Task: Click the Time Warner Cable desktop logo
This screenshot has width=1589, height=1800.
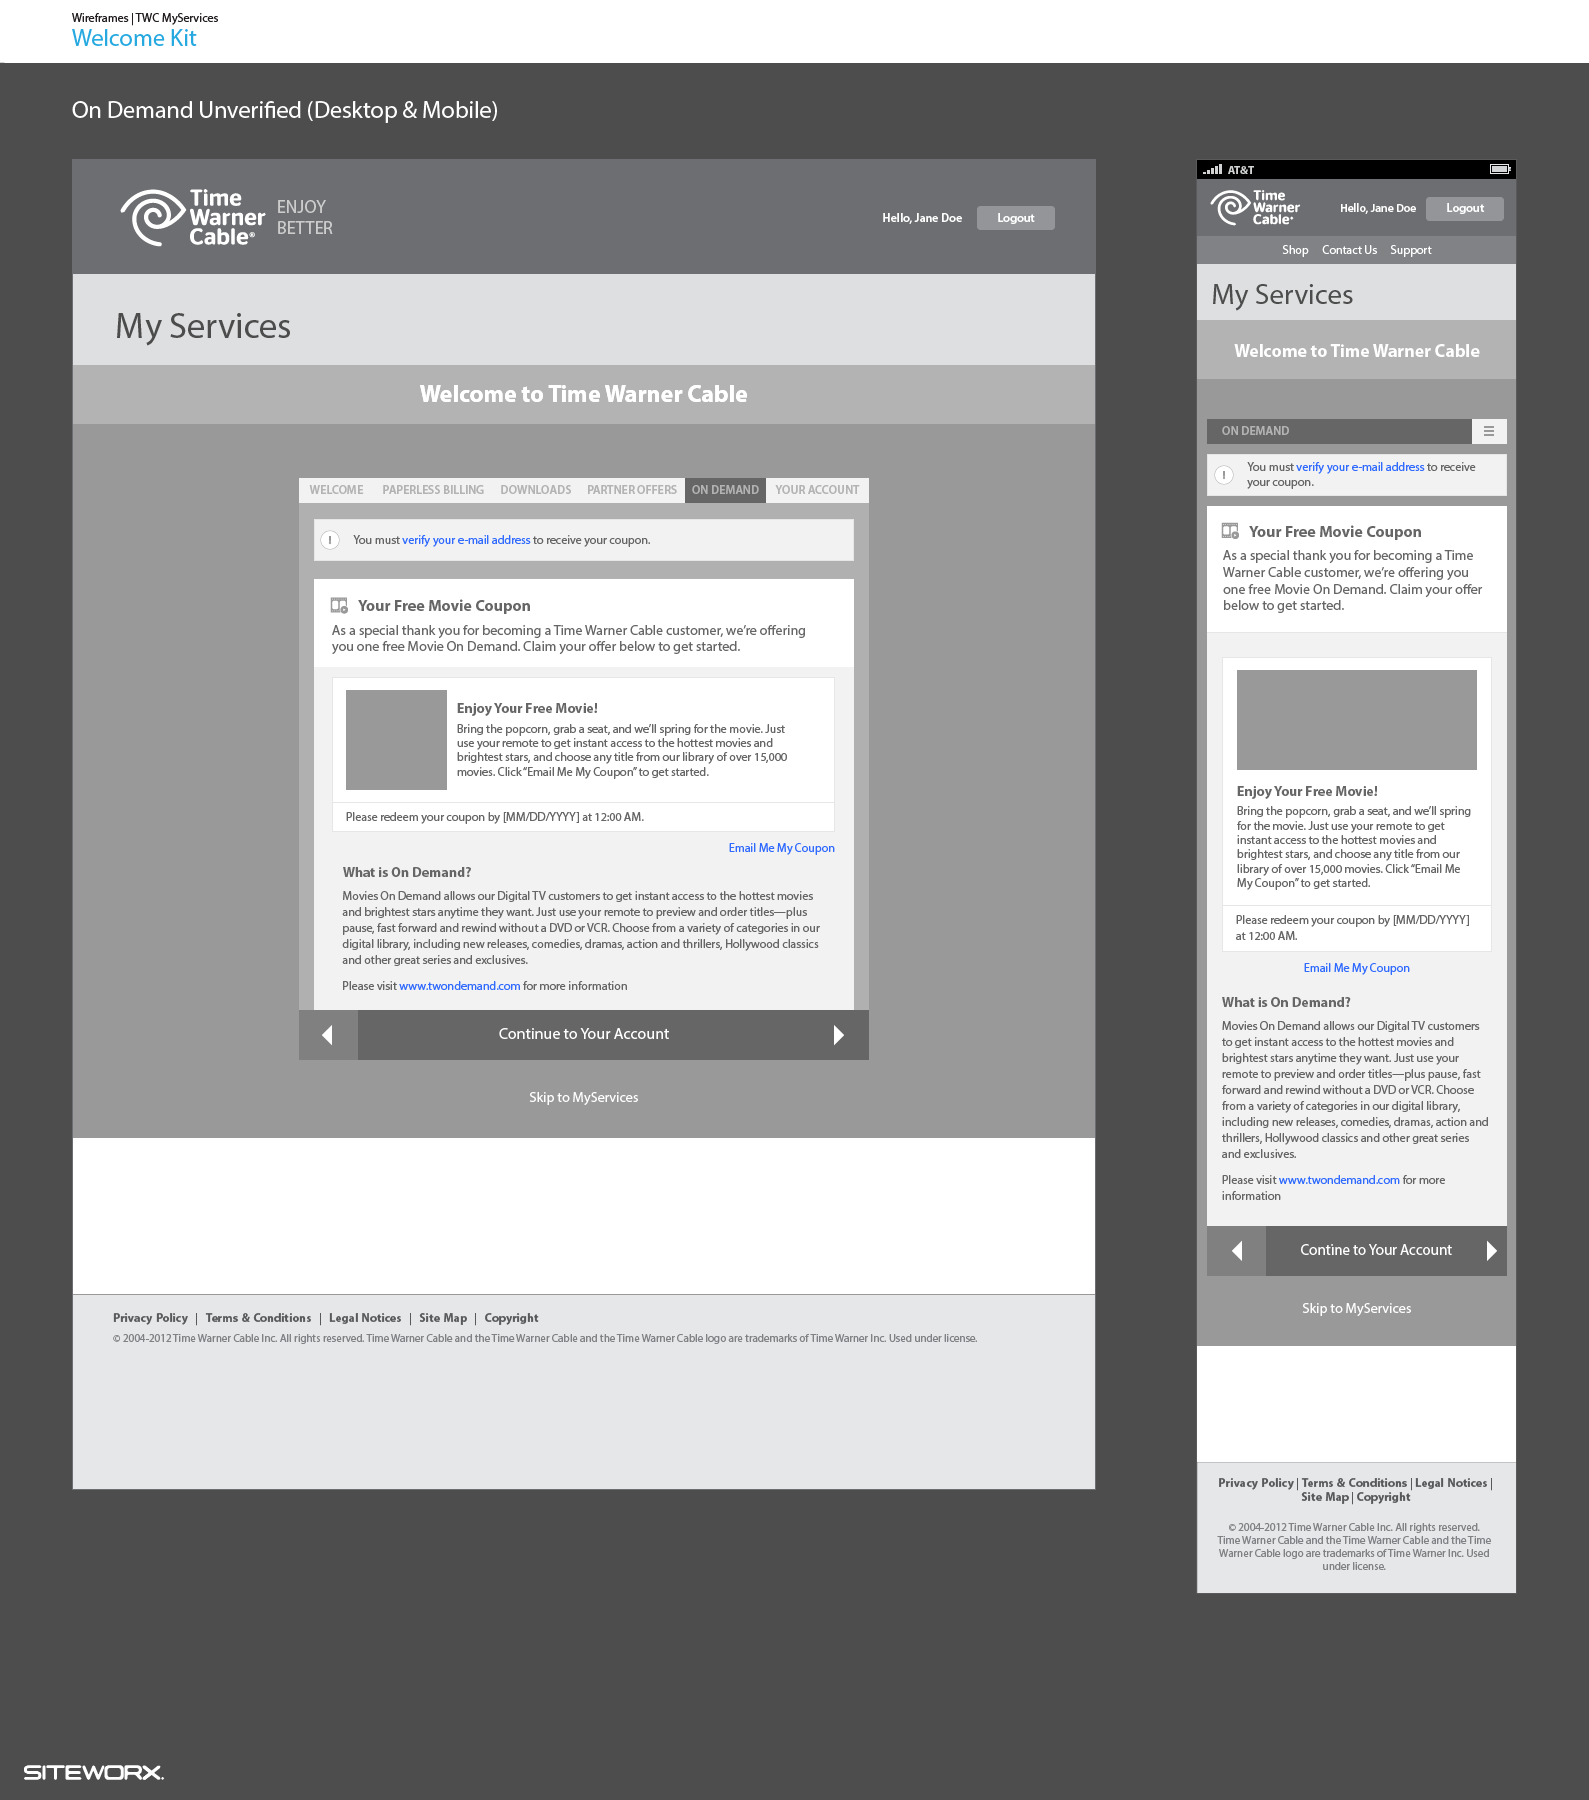Action: 193,217
